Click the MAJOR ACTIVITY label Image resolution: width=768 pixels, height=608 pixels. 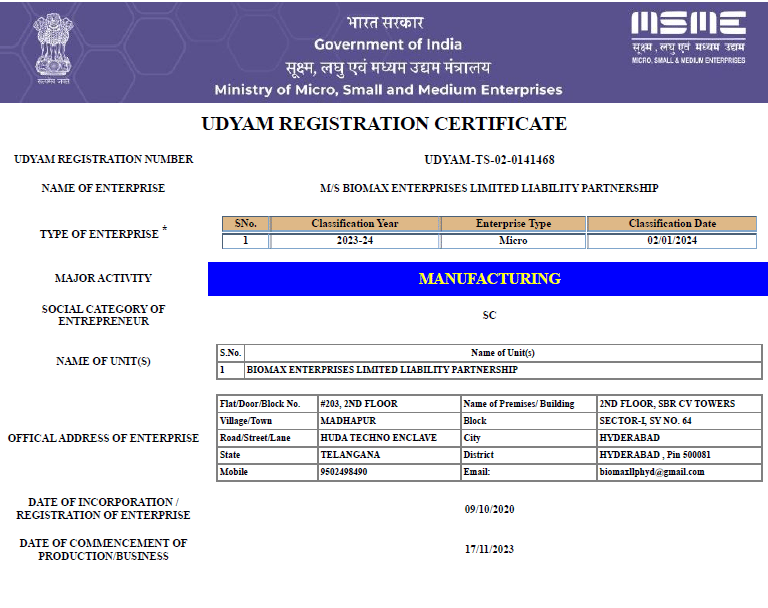coord(103,278)
